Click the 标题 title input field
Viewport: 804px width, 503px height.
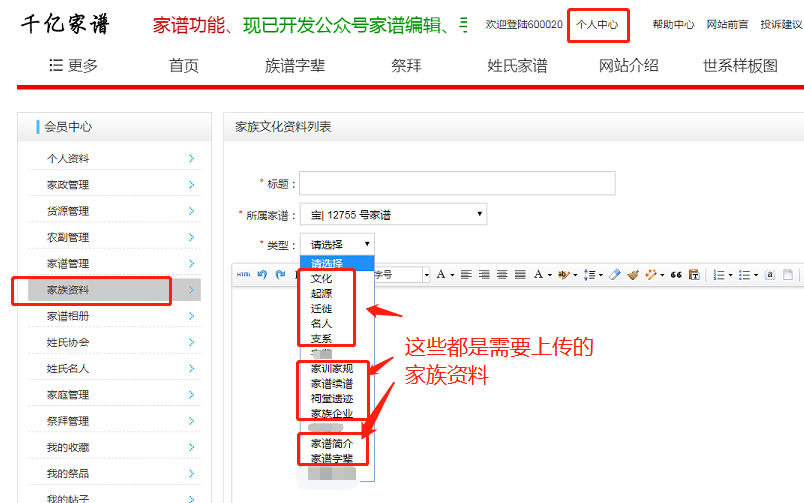click(457, 183)
